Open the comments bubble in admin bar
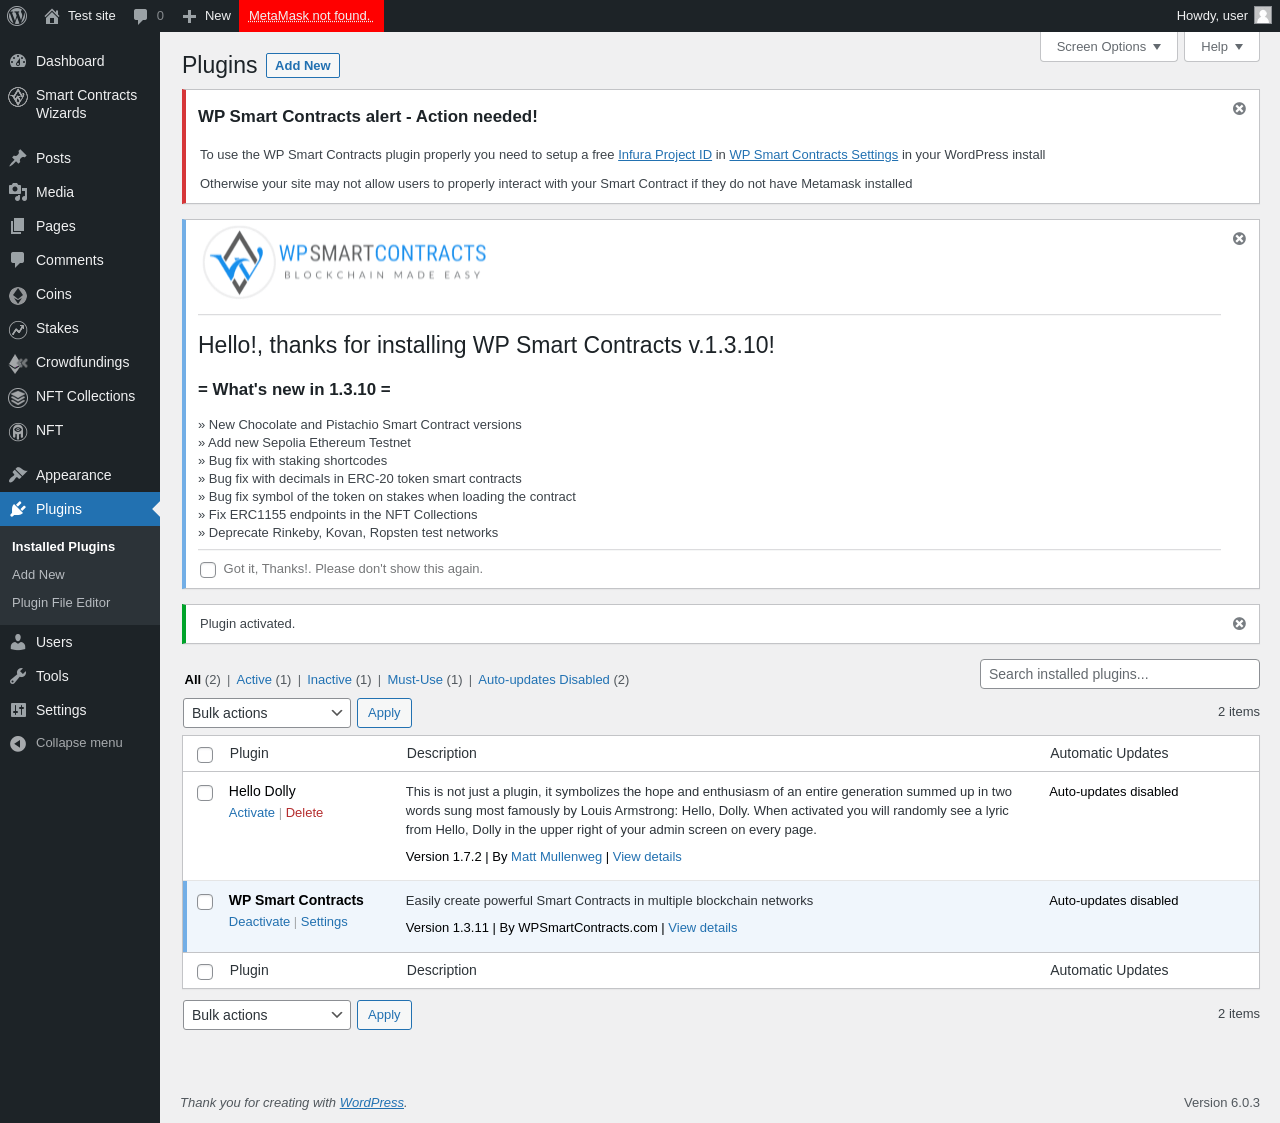Image resolution: width=1280 pixels, height=1123 pixels. [141, 16]
